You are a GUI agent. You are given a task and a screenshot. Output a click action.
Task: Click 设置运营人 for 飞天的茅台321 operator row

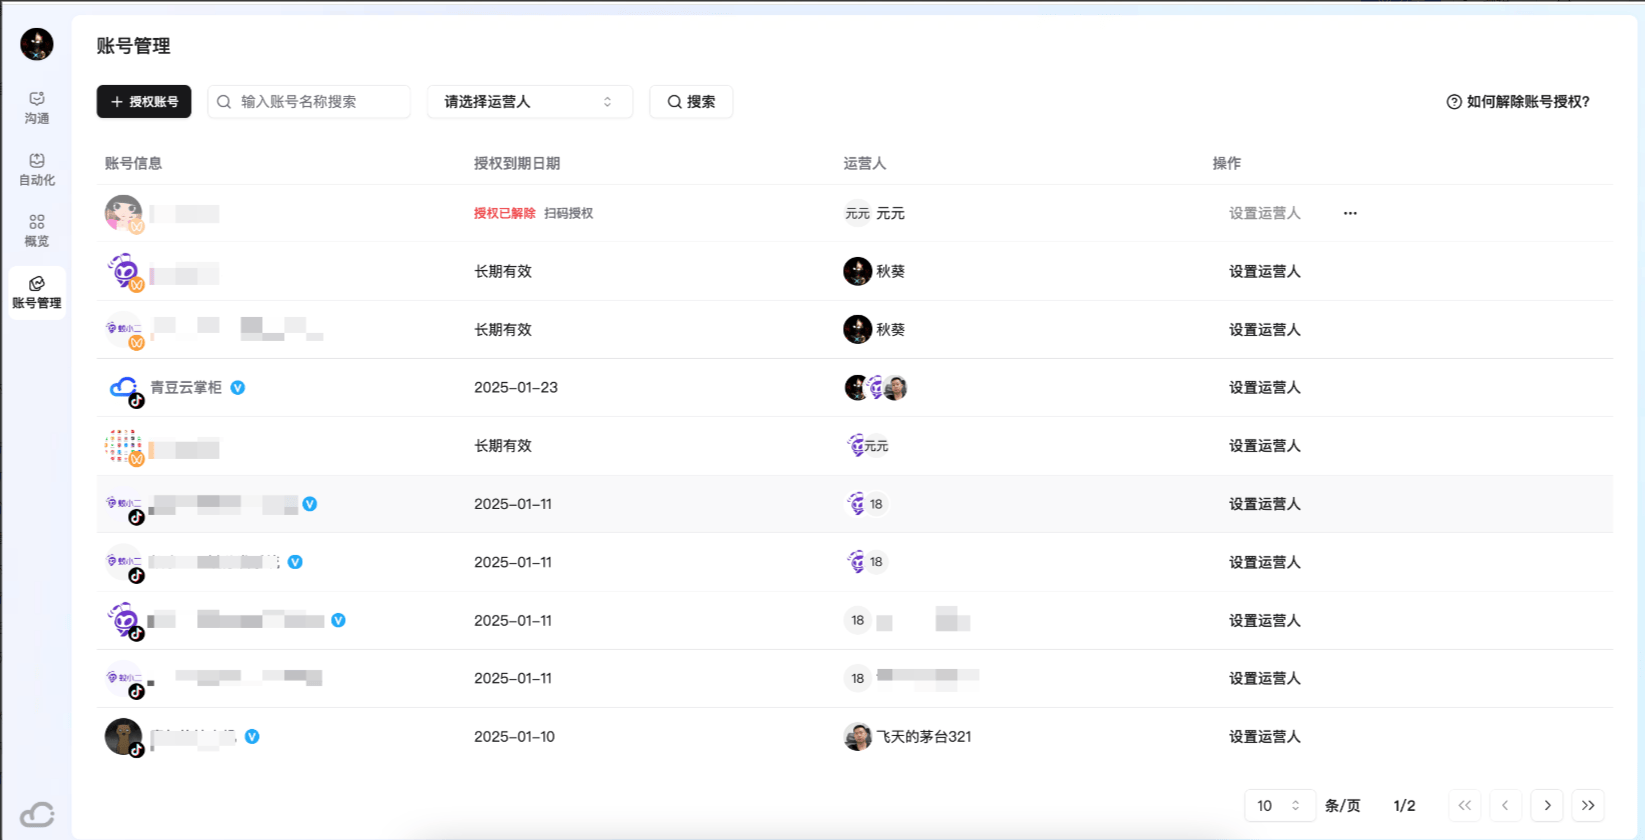[1265, 736]
